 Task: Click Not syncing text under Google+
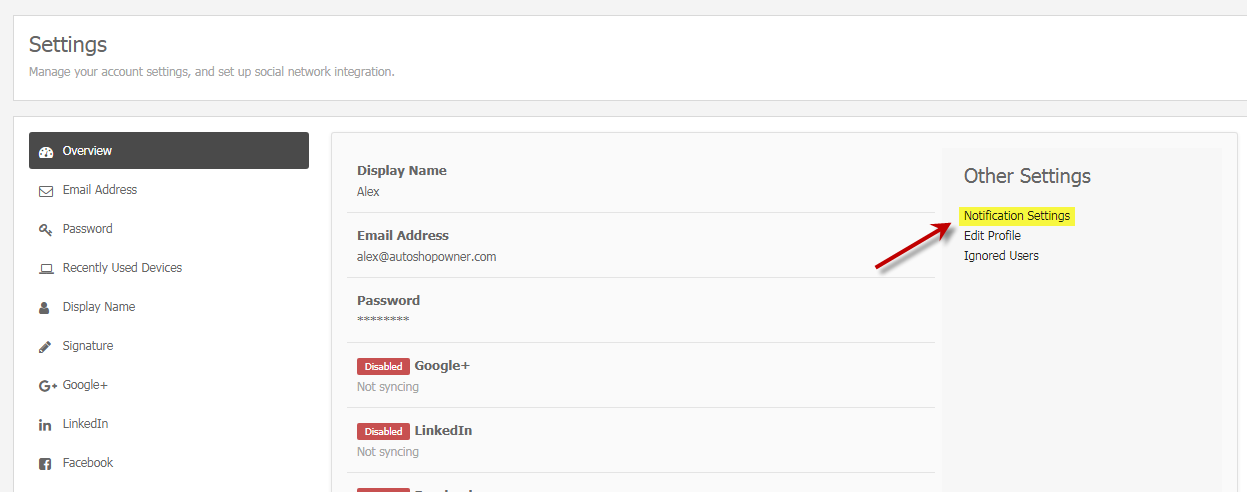tap(388, 387)
